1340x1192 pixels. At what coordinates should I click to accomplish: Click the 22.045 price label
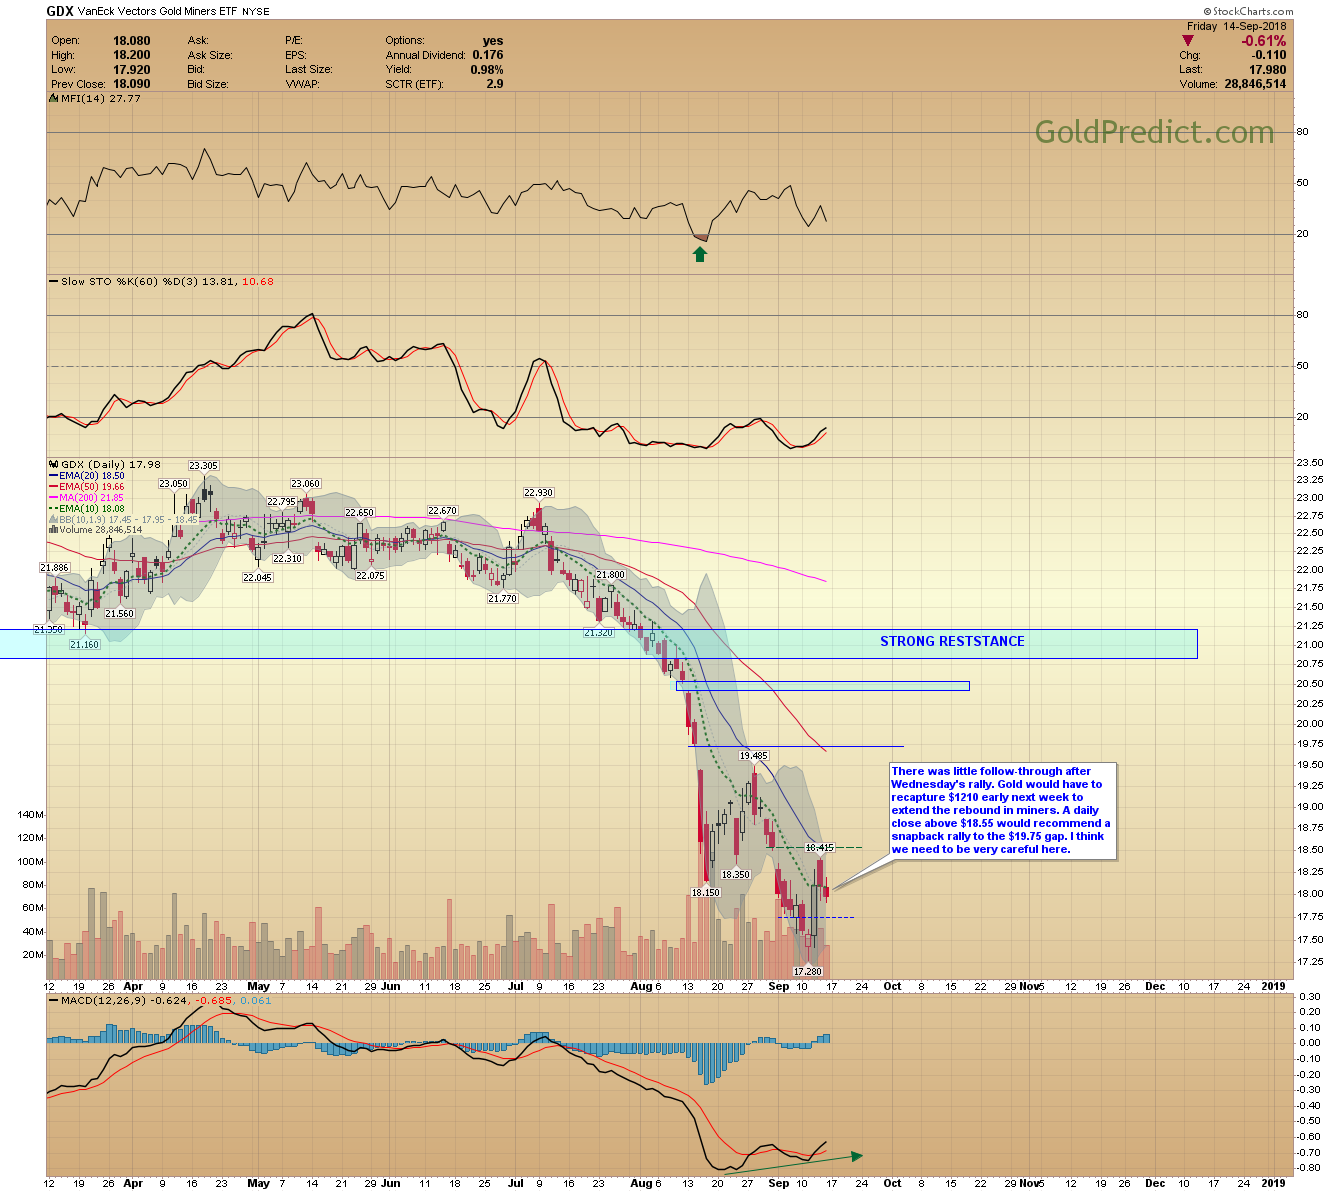[257, 578]
